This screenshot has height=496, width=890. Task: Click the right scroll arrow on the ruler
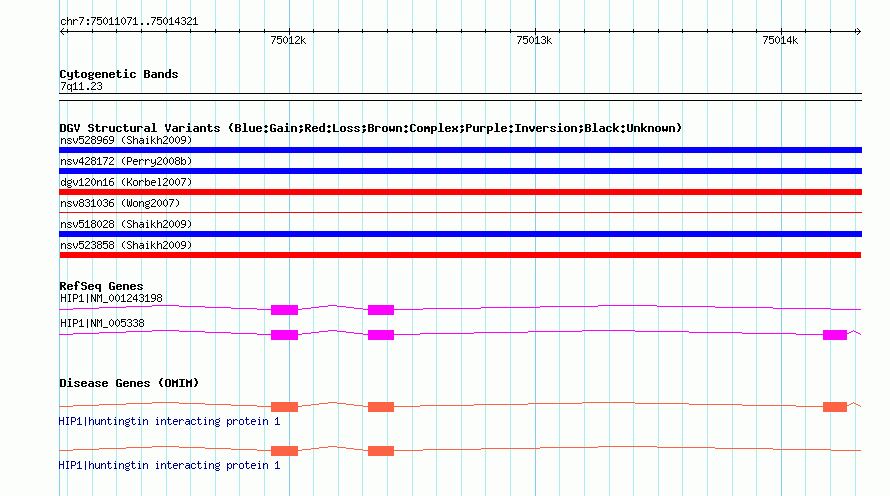tap(858, 32)
